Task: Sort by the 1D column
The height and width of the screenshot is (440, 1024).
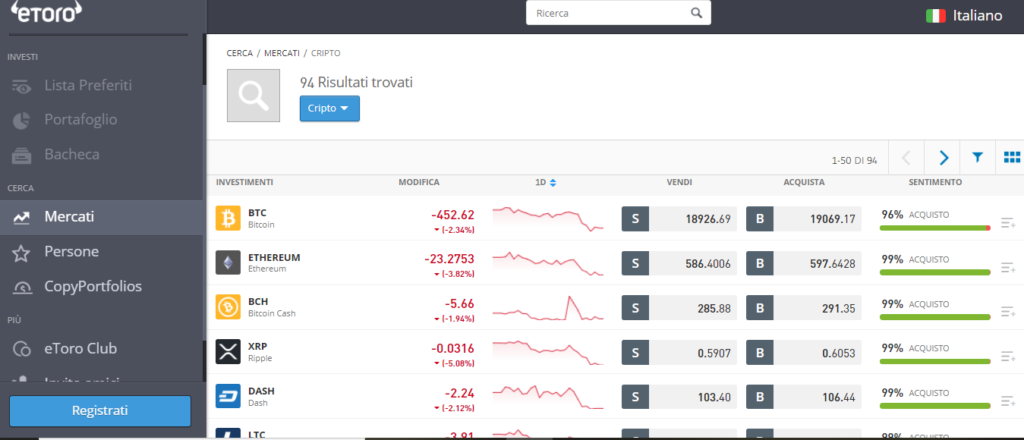Action: point(545,183)
